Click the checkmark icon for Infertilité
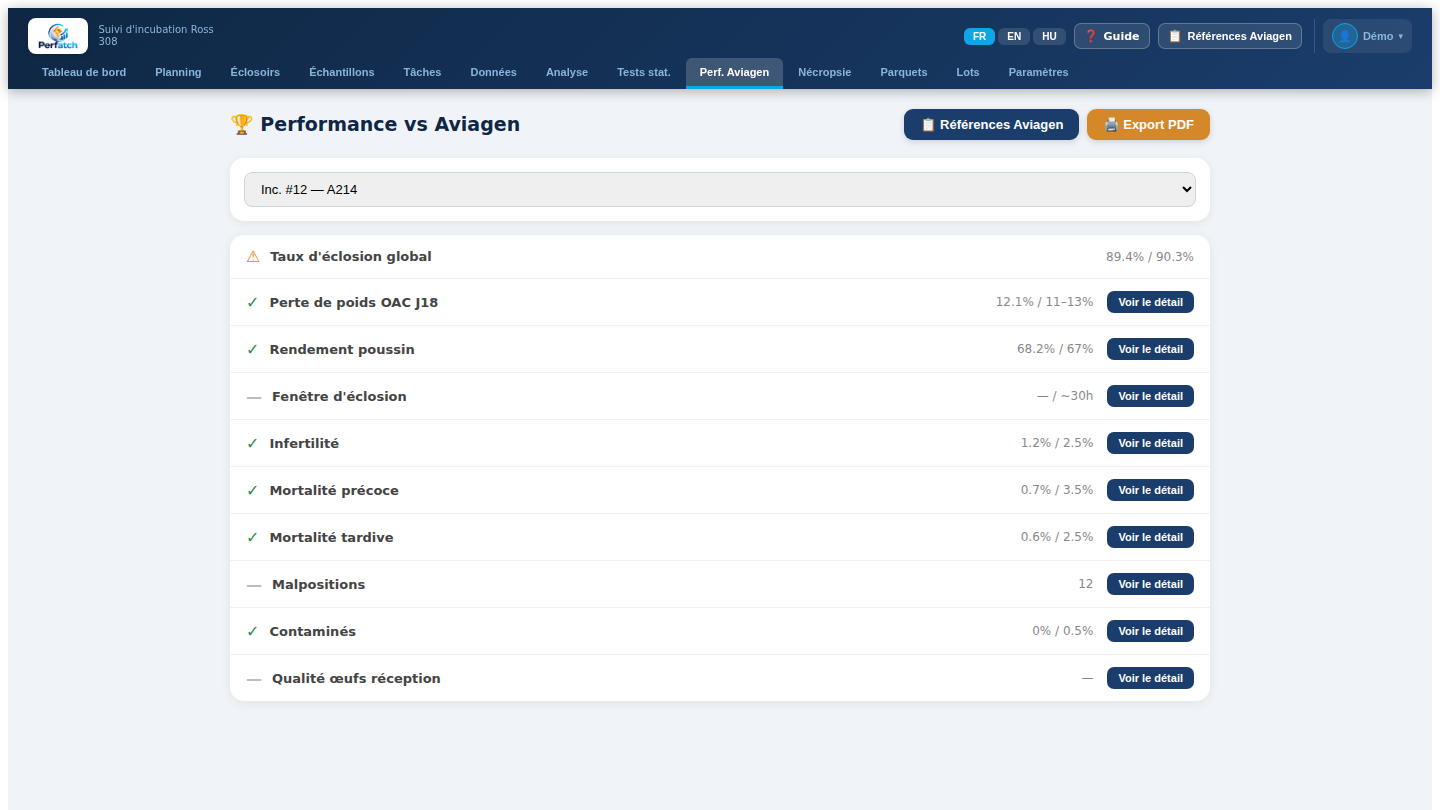Viewport: 1440px width, 810px height. 253,443
